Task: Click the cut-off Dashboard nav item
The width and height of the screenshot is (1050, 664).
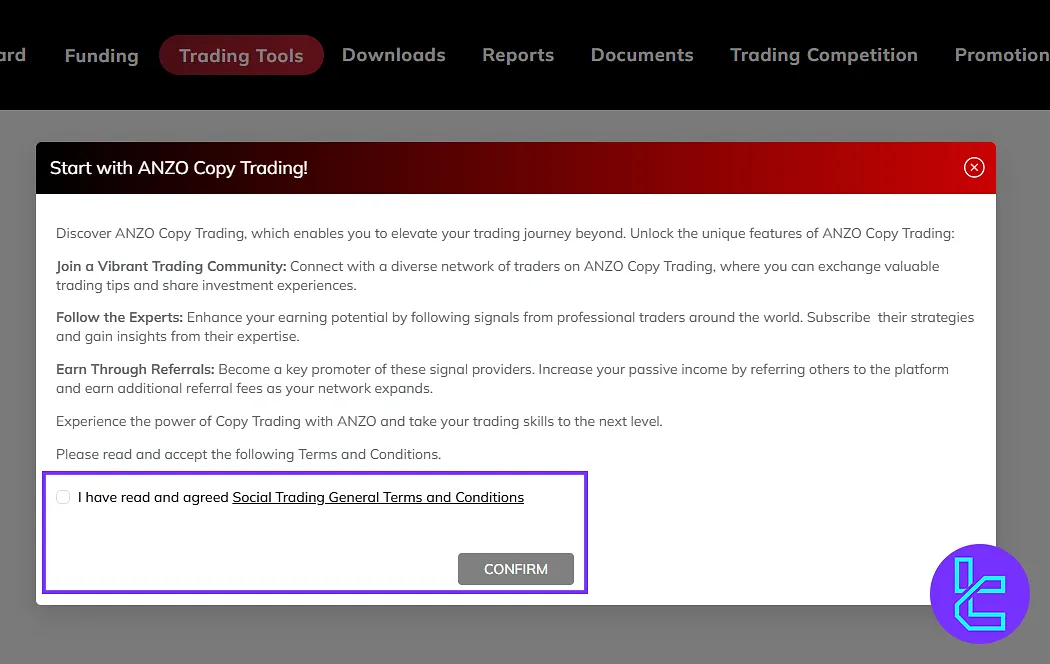Action: coord(13,55)
